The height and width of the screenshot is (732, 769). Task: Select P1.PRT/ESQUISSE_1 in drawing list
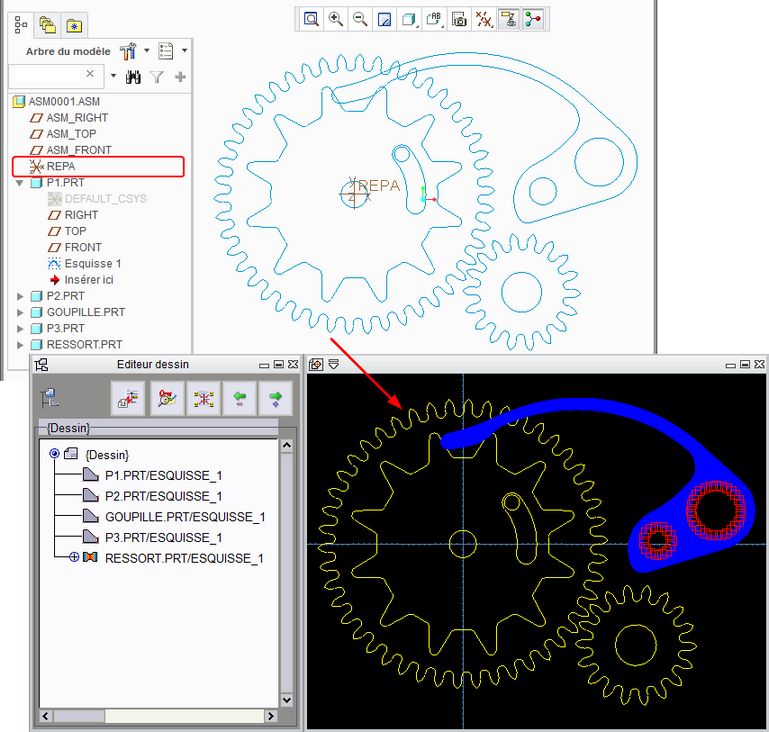[x=163, y=476]
